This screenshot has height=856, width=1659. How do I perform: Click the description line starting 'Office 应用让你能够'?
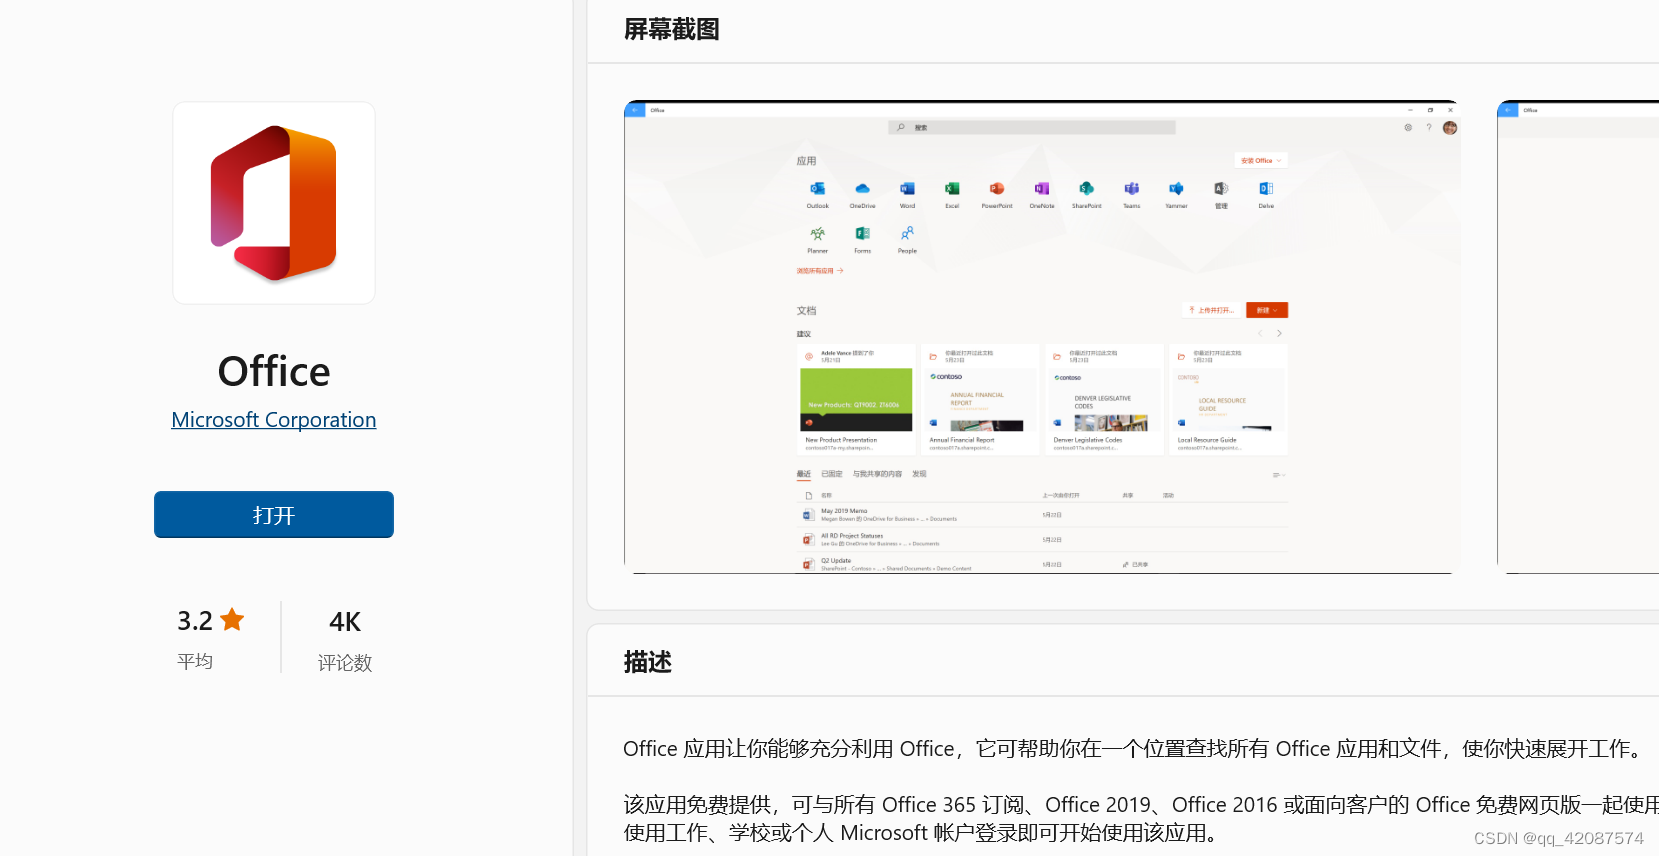(1134, 749)
